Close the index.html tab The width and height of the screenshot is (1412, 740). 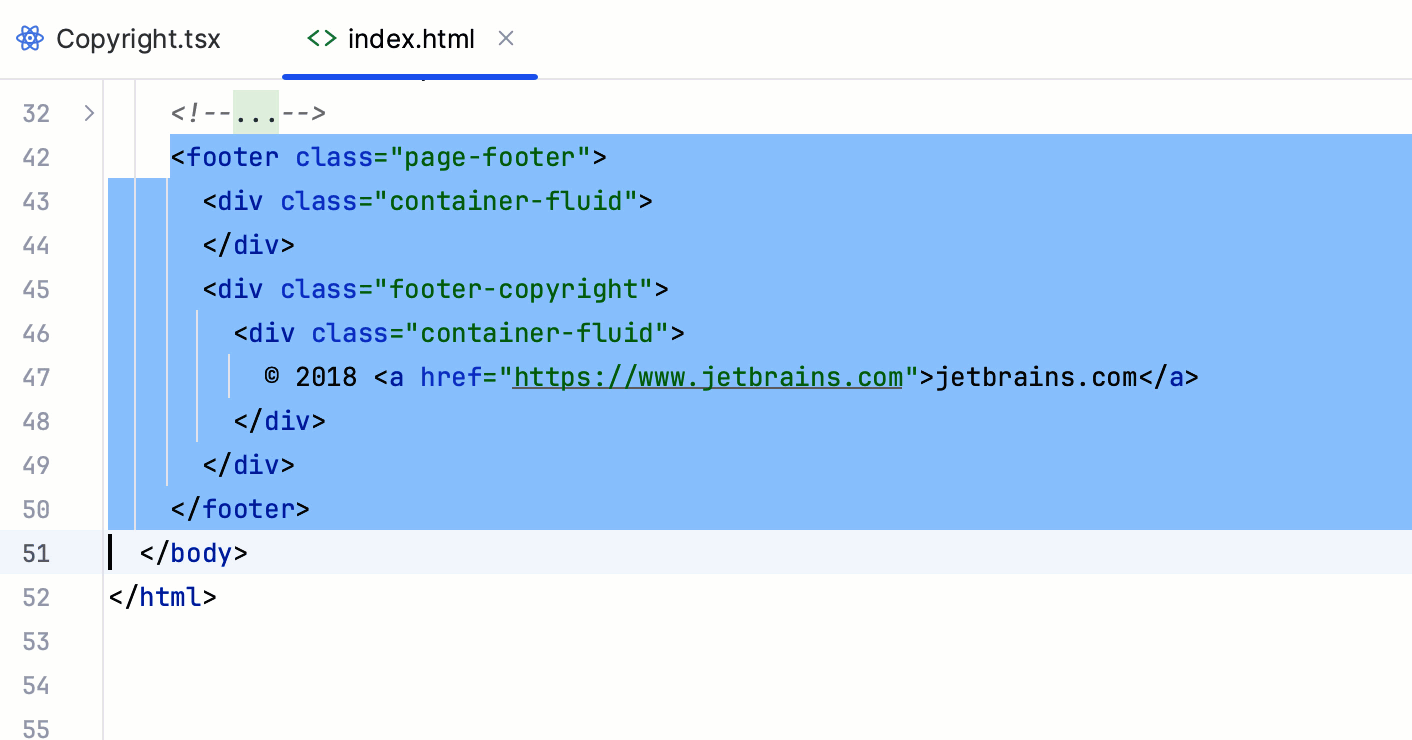click(505, 38)
